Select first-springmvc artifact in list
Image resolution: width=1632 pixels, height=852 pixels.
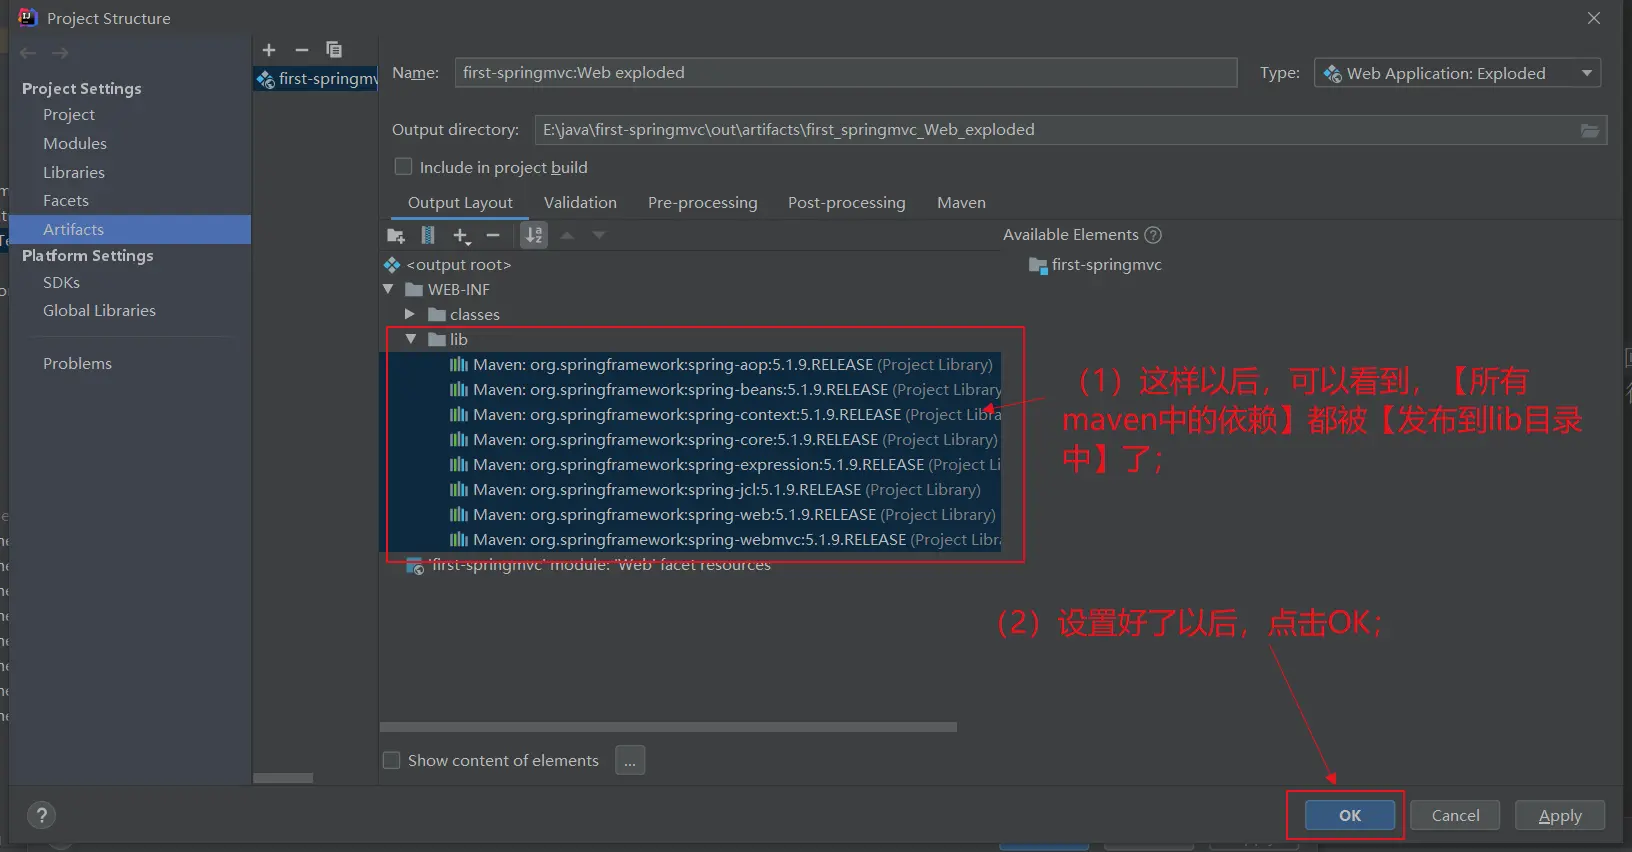[317, 79]
